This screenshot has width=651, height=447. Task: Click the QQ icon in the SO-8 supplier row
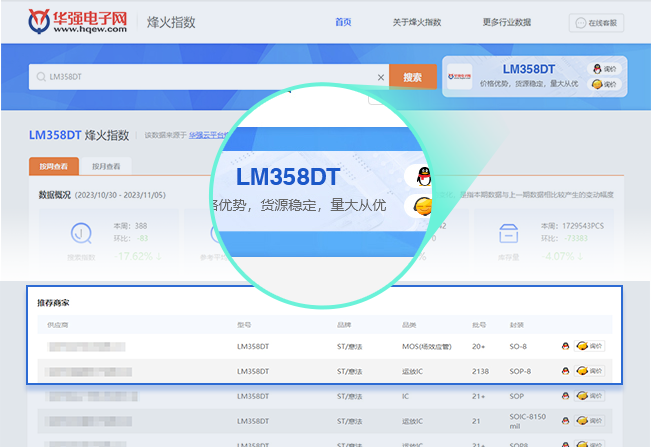click(566, 346)
